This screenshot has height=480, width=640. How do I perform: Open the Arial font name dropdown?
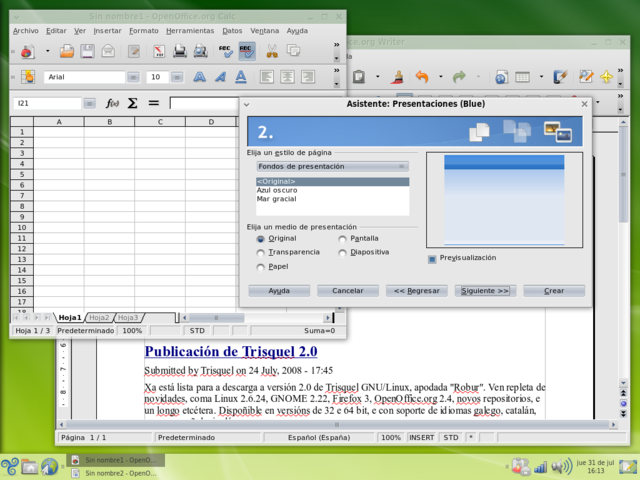tap(133, 77)
